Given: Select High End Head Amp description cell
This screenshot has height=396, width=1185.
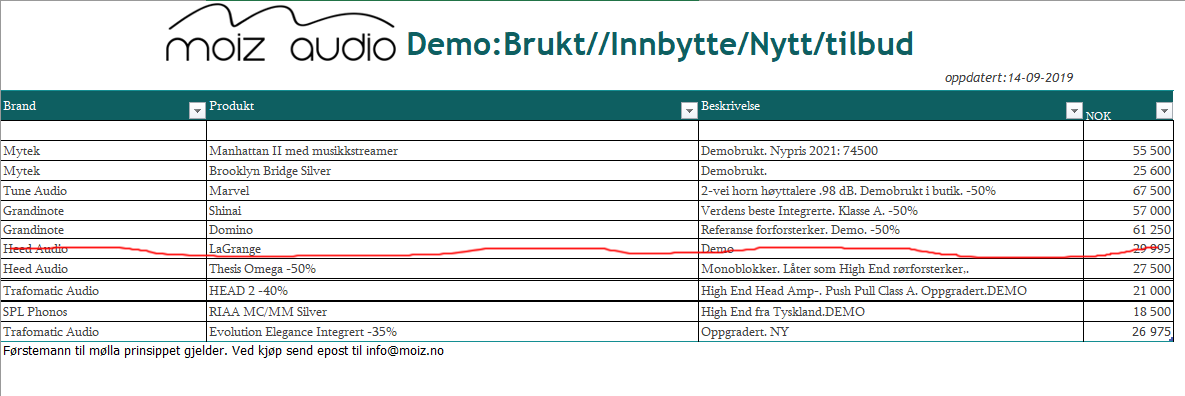Looking at the screenshot, I should 890,291.
